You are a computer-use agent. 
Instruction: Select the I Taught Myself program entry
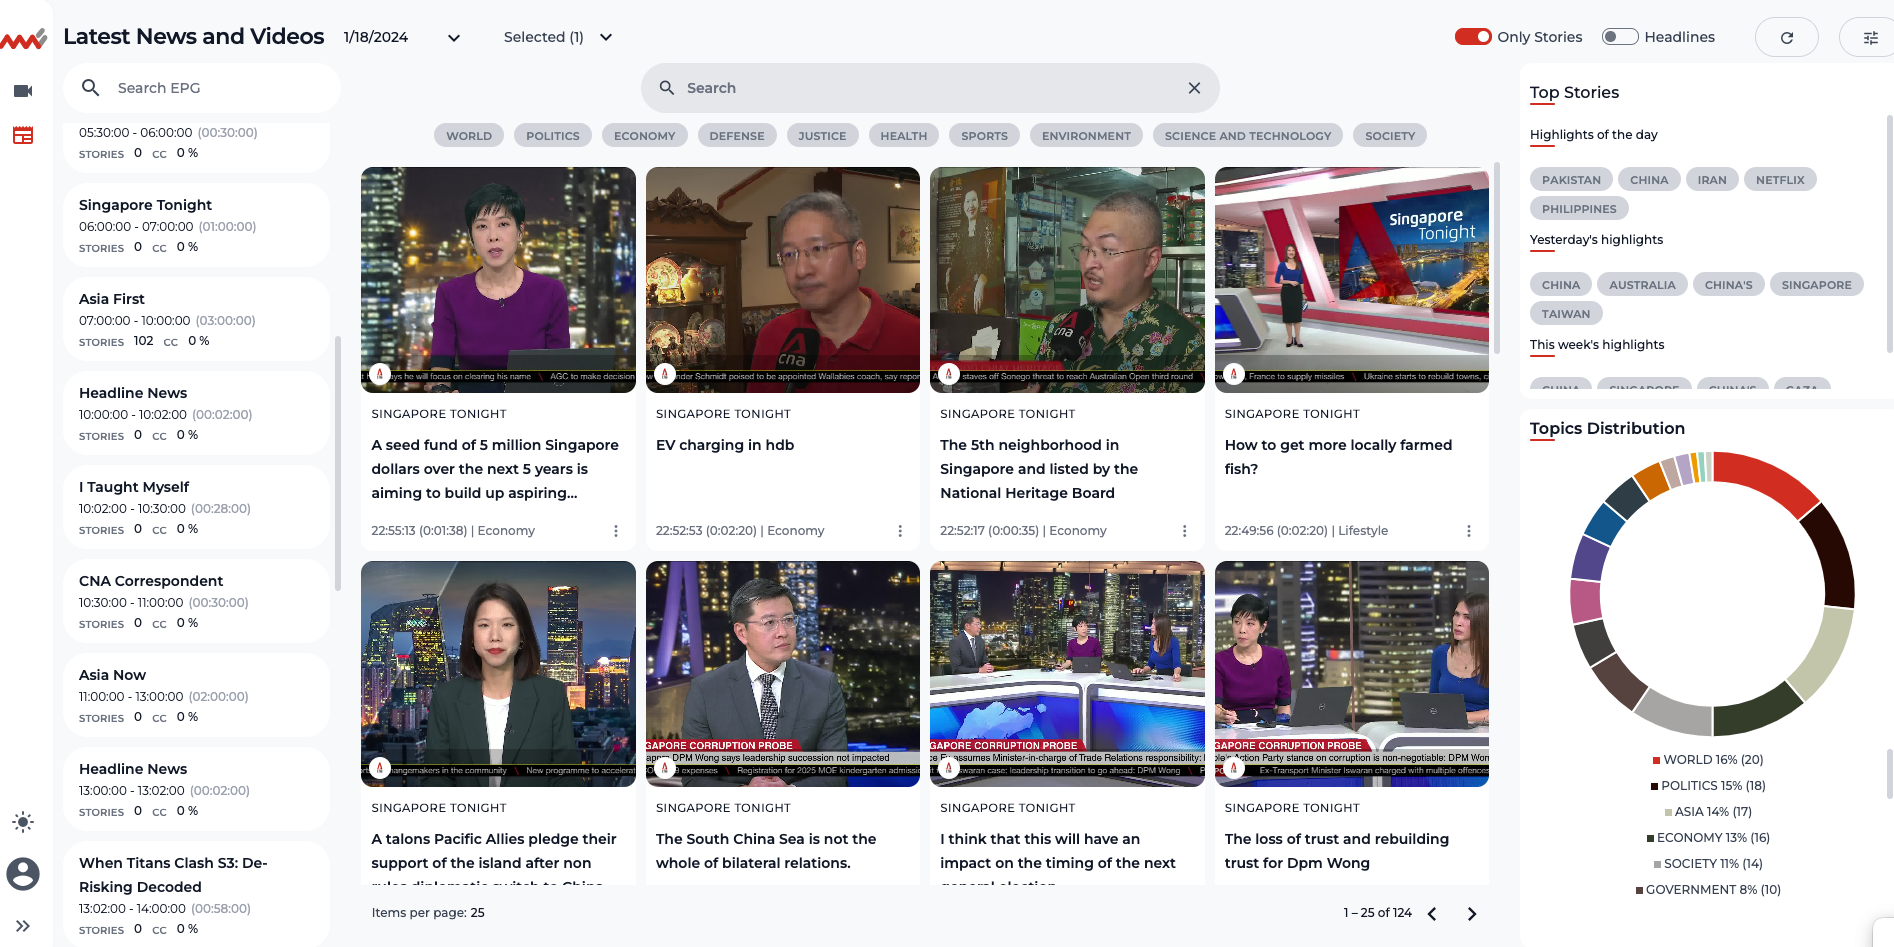(x=197, y=508)
